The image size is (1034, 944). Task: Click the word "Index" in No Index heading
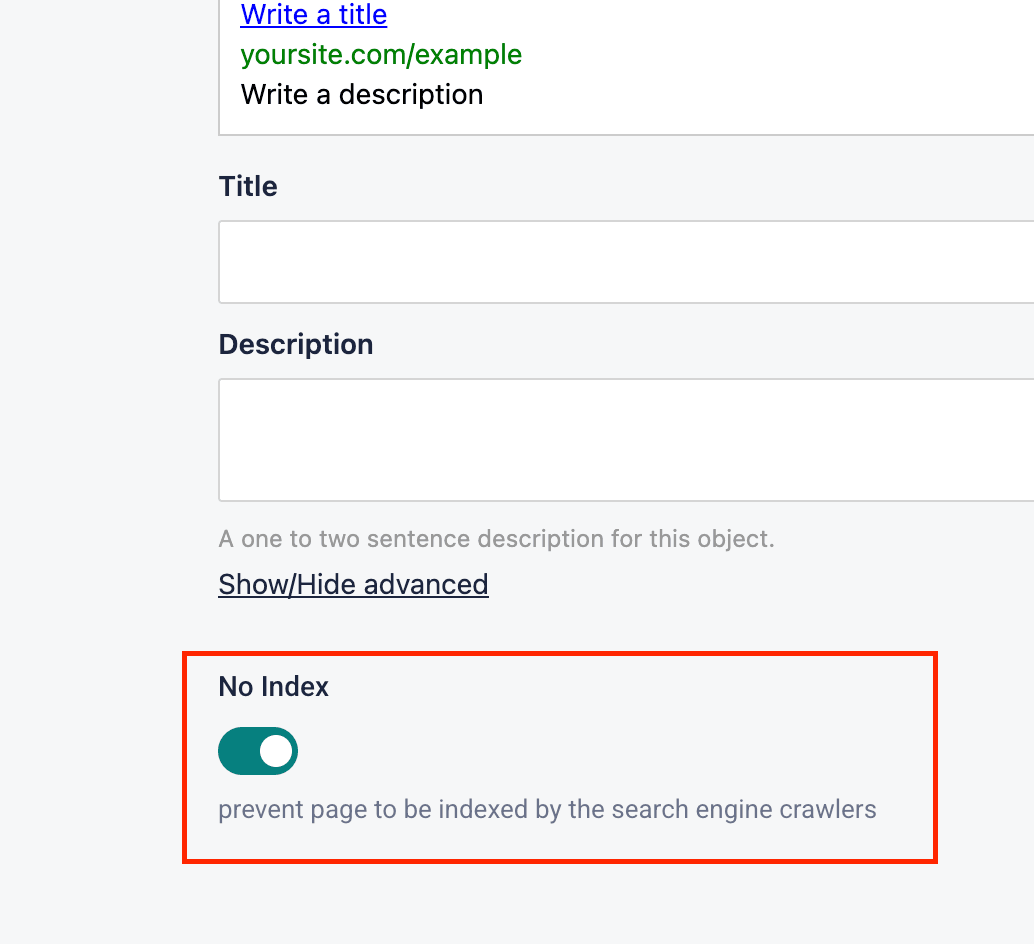point(295,687)
